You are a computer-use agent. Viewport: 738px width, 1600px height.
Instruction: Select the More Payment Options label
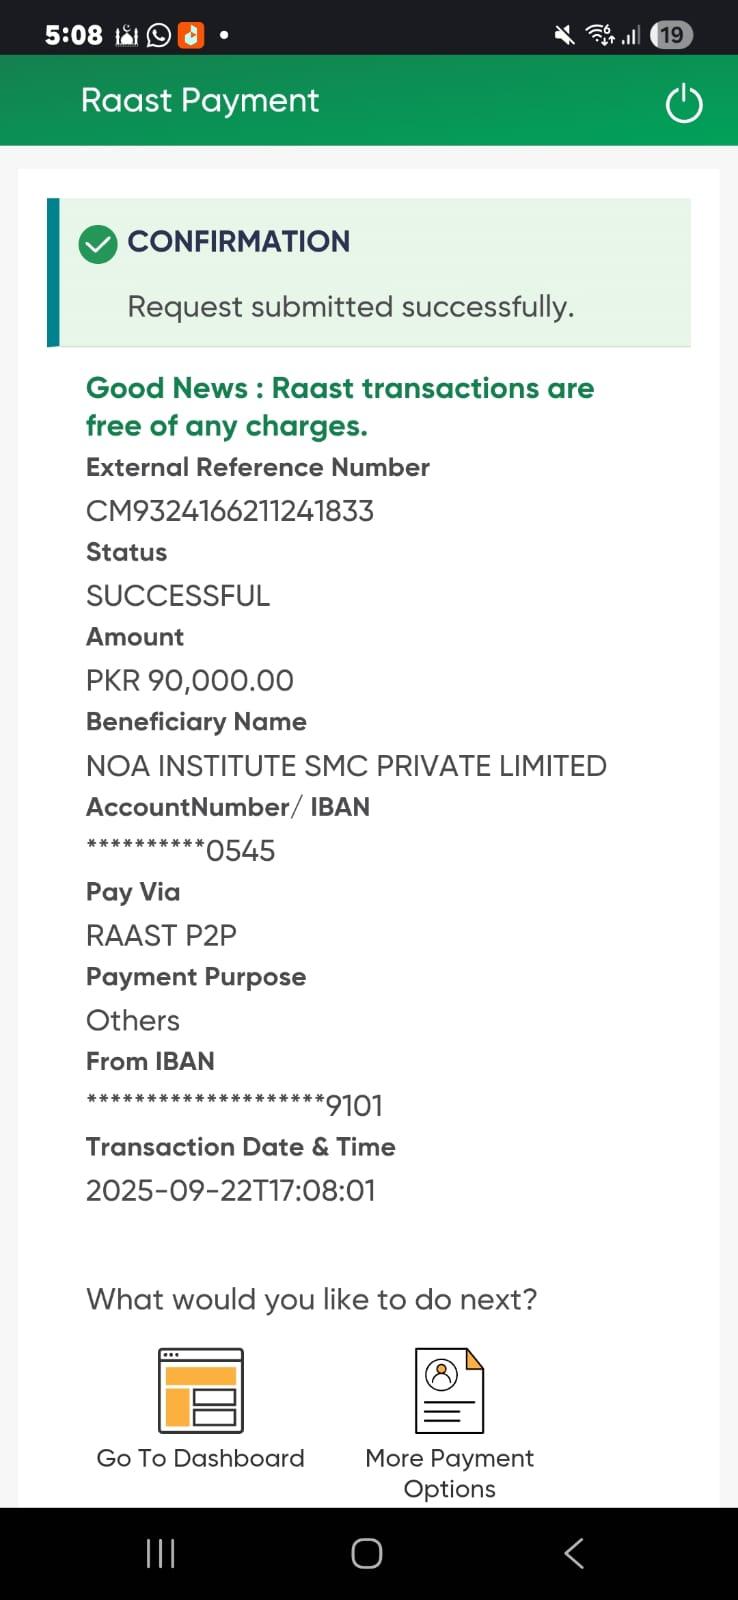coord(449,1473)
